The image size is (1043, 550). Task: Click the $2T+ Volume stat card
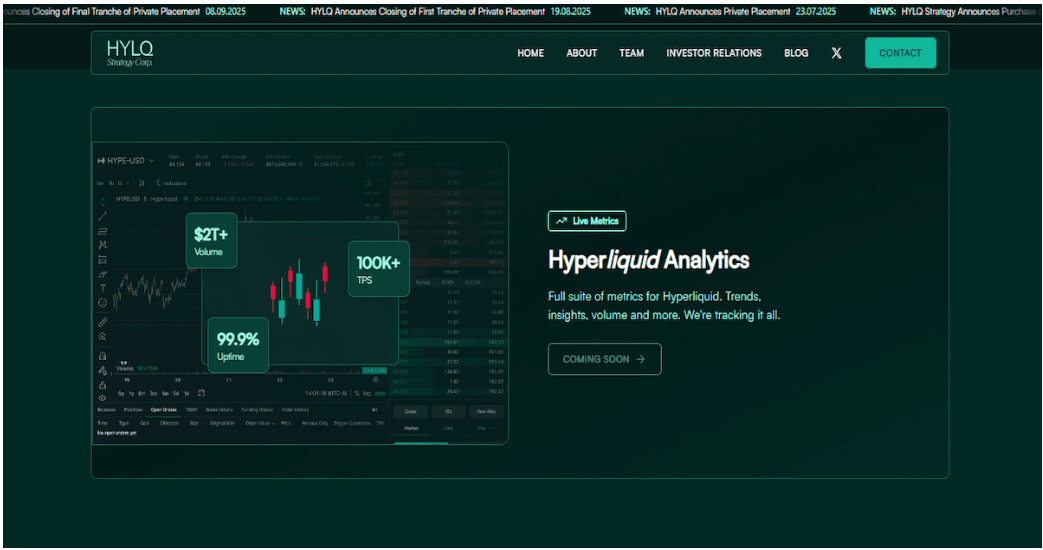212,241
